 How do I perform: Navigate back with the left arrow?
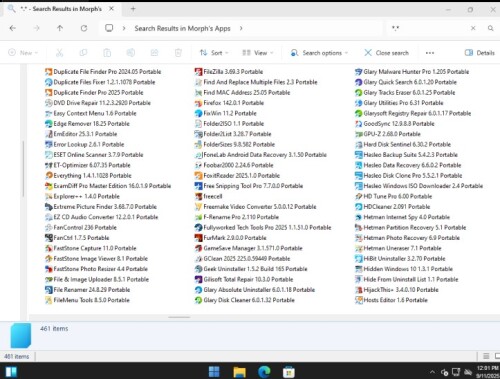point(13,28)
